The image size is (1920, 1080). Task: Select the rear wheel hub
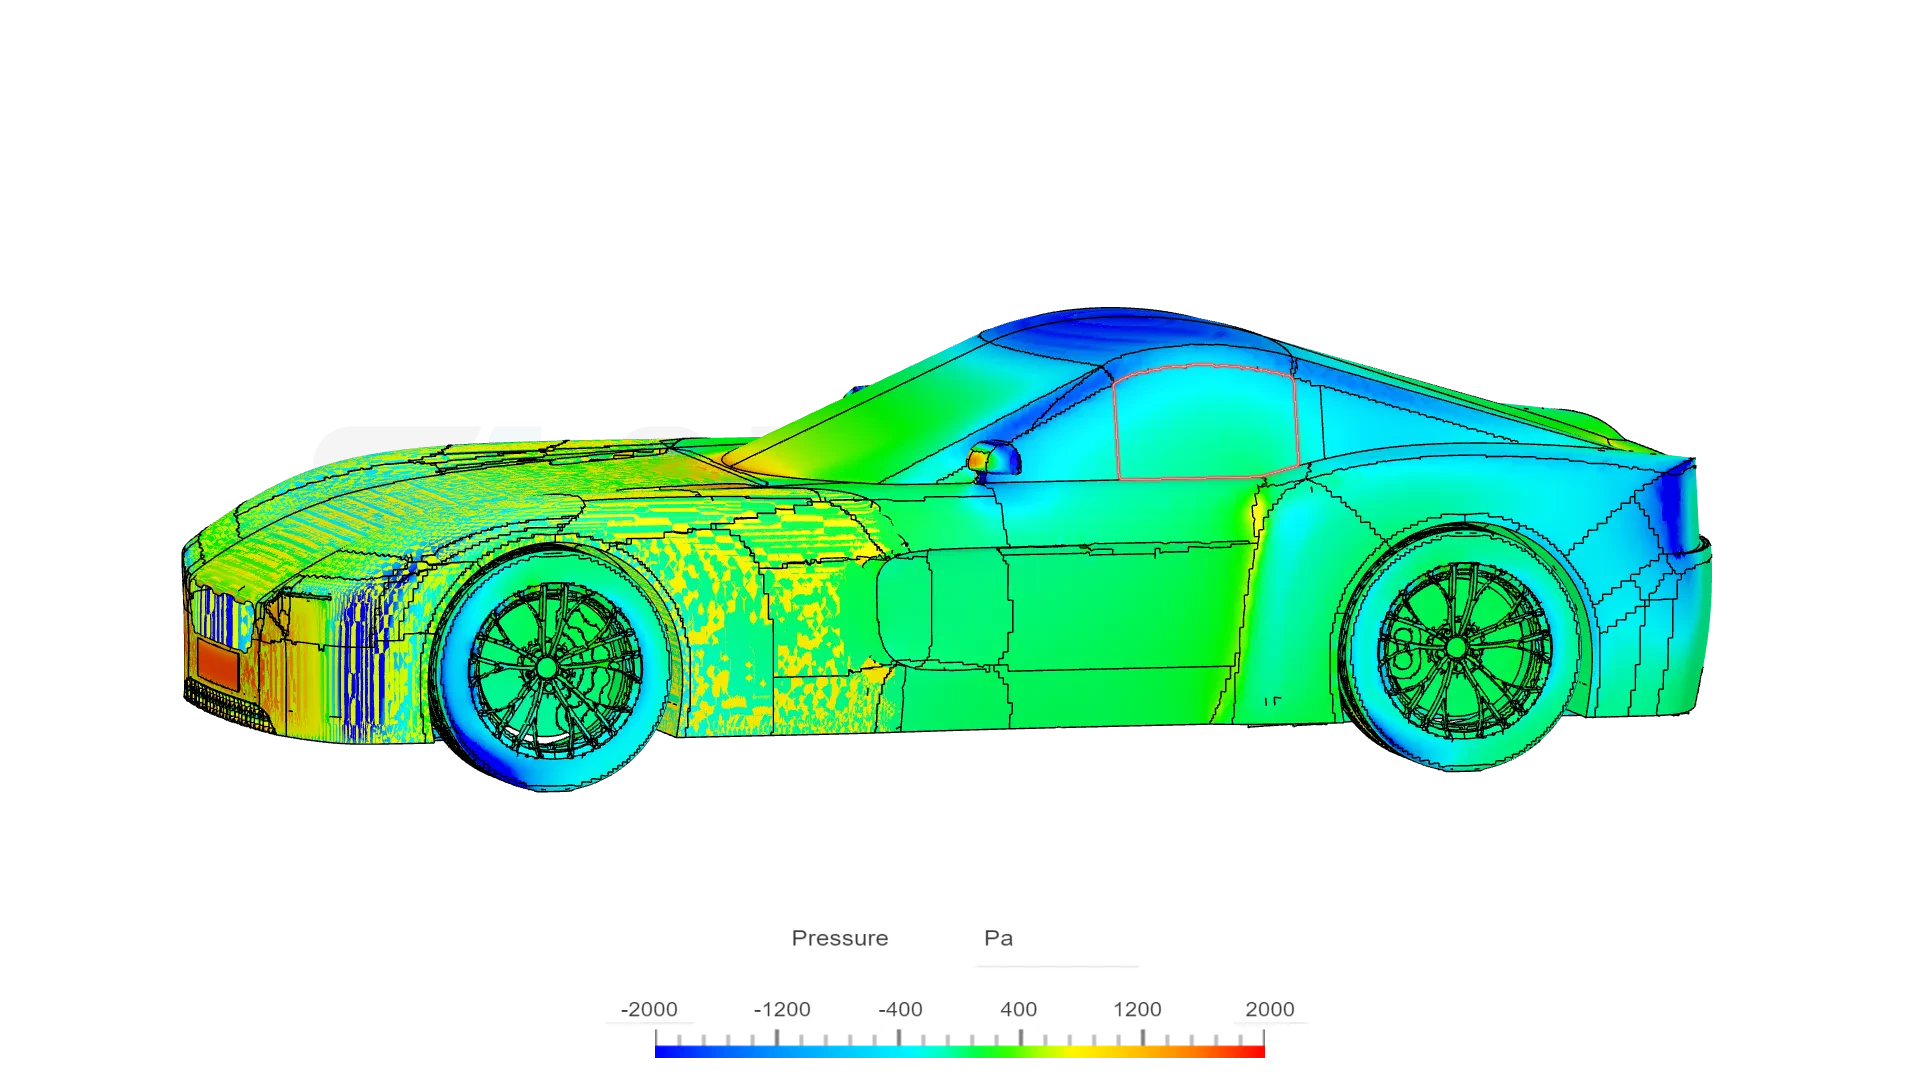pyautogui.click(x=1456, y=648)
